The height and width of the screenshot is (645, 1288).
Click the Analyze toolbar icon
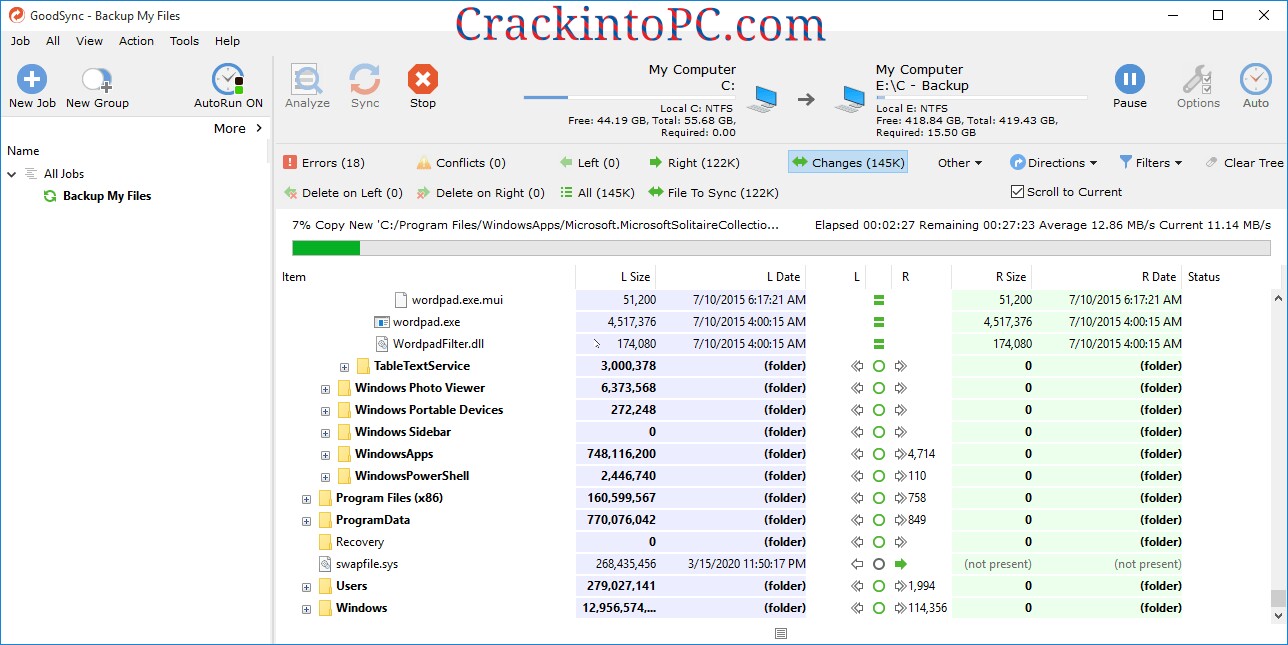pos(306,79)
